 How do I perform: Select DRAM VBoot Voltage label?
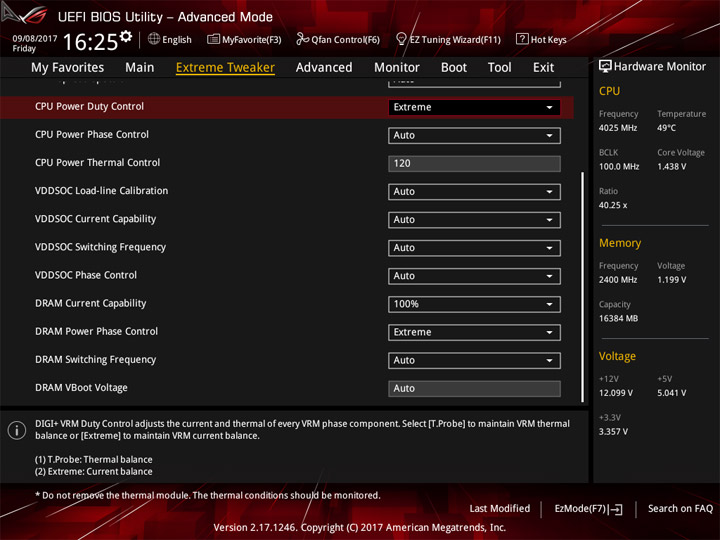(81, 388)
